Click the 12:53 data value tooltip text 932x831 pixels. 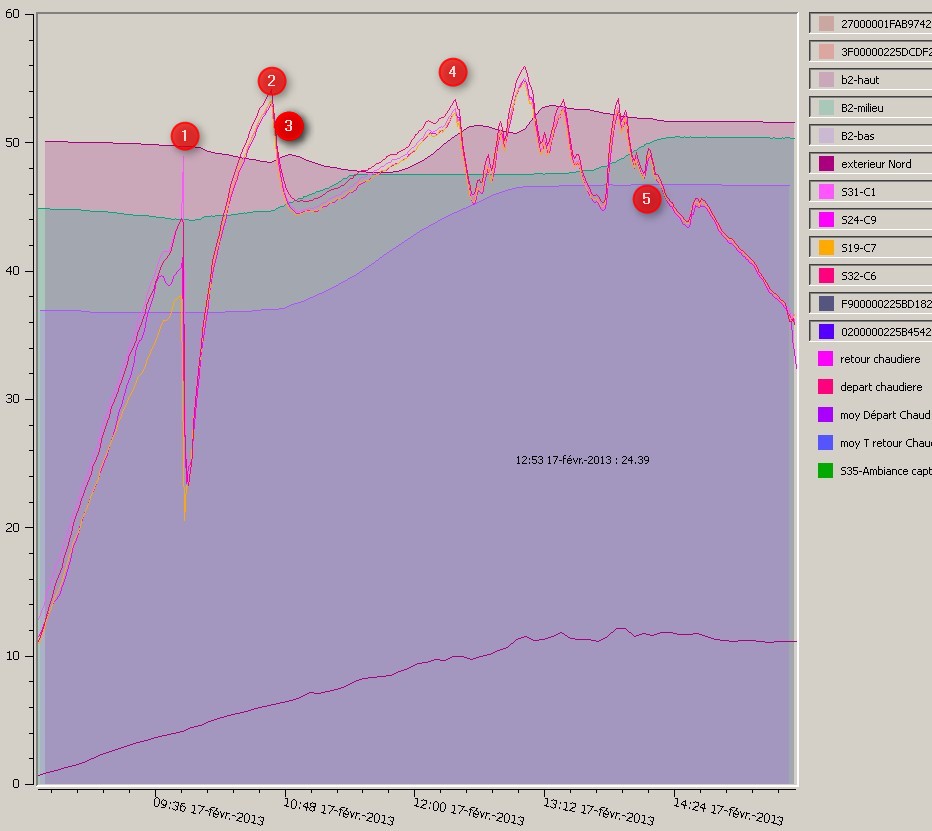coord(582,460)
